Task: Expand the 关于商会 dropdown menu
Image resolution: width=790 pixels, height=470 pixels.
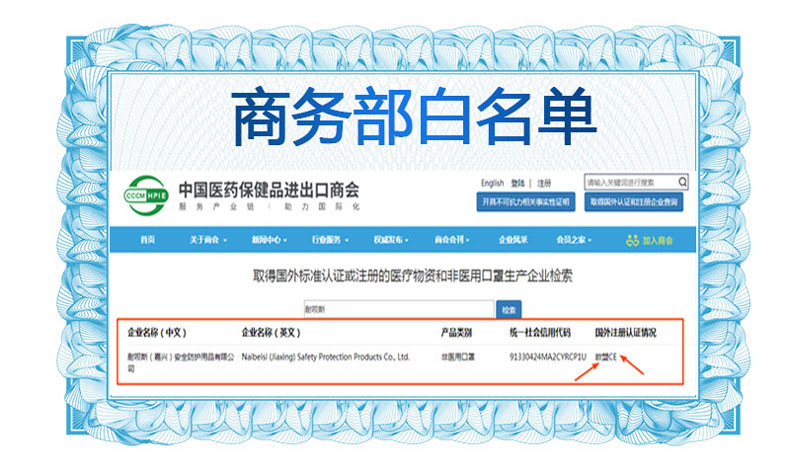Action: point(207,240)
